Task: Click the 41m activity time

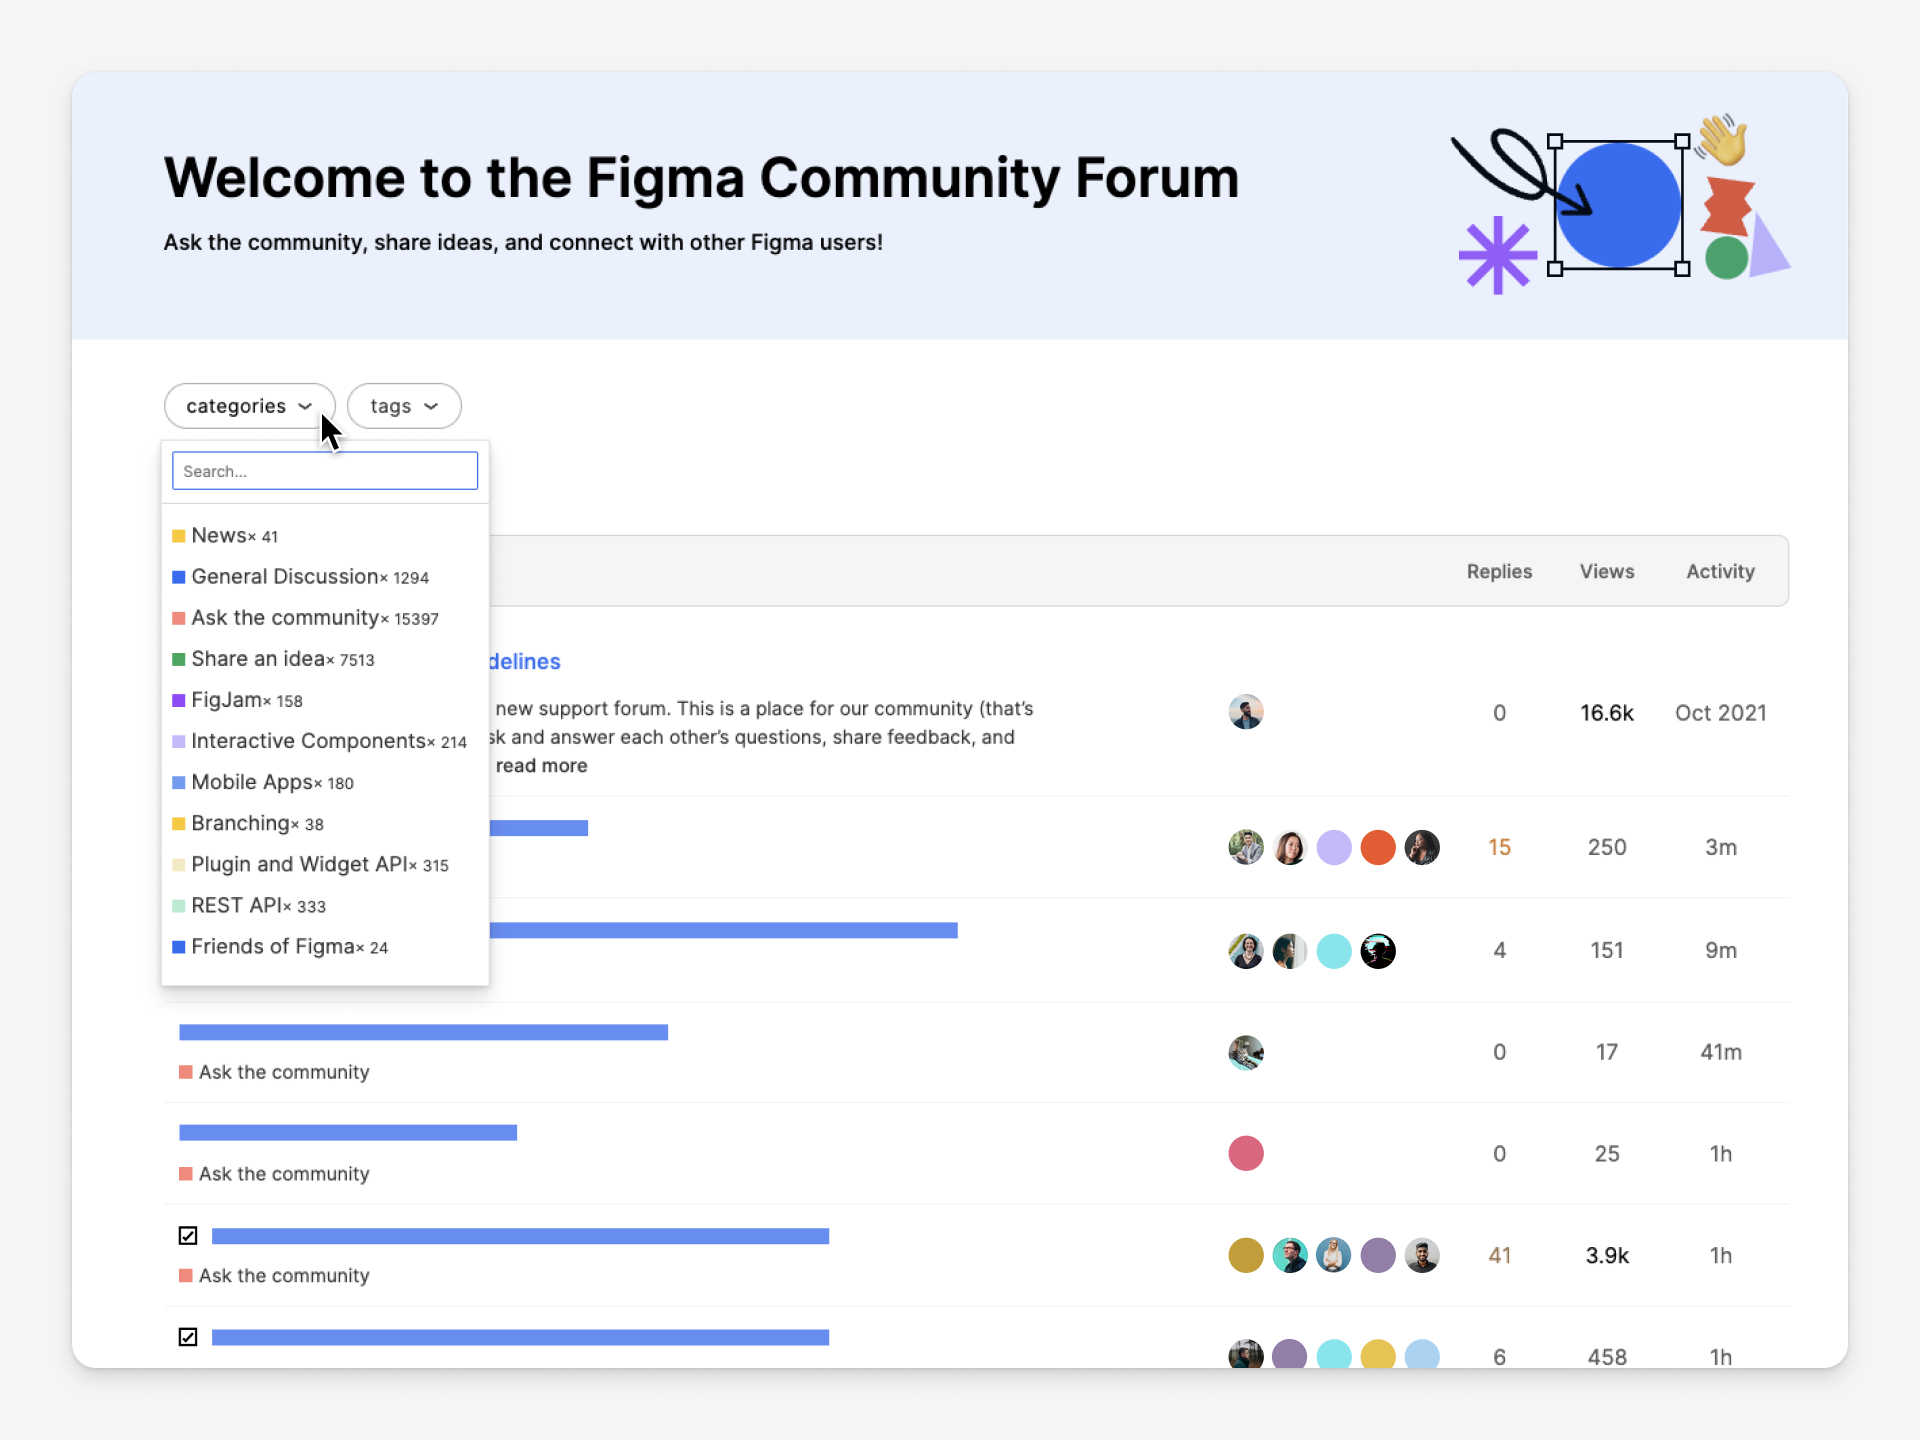Action: pos(1720,1052)
